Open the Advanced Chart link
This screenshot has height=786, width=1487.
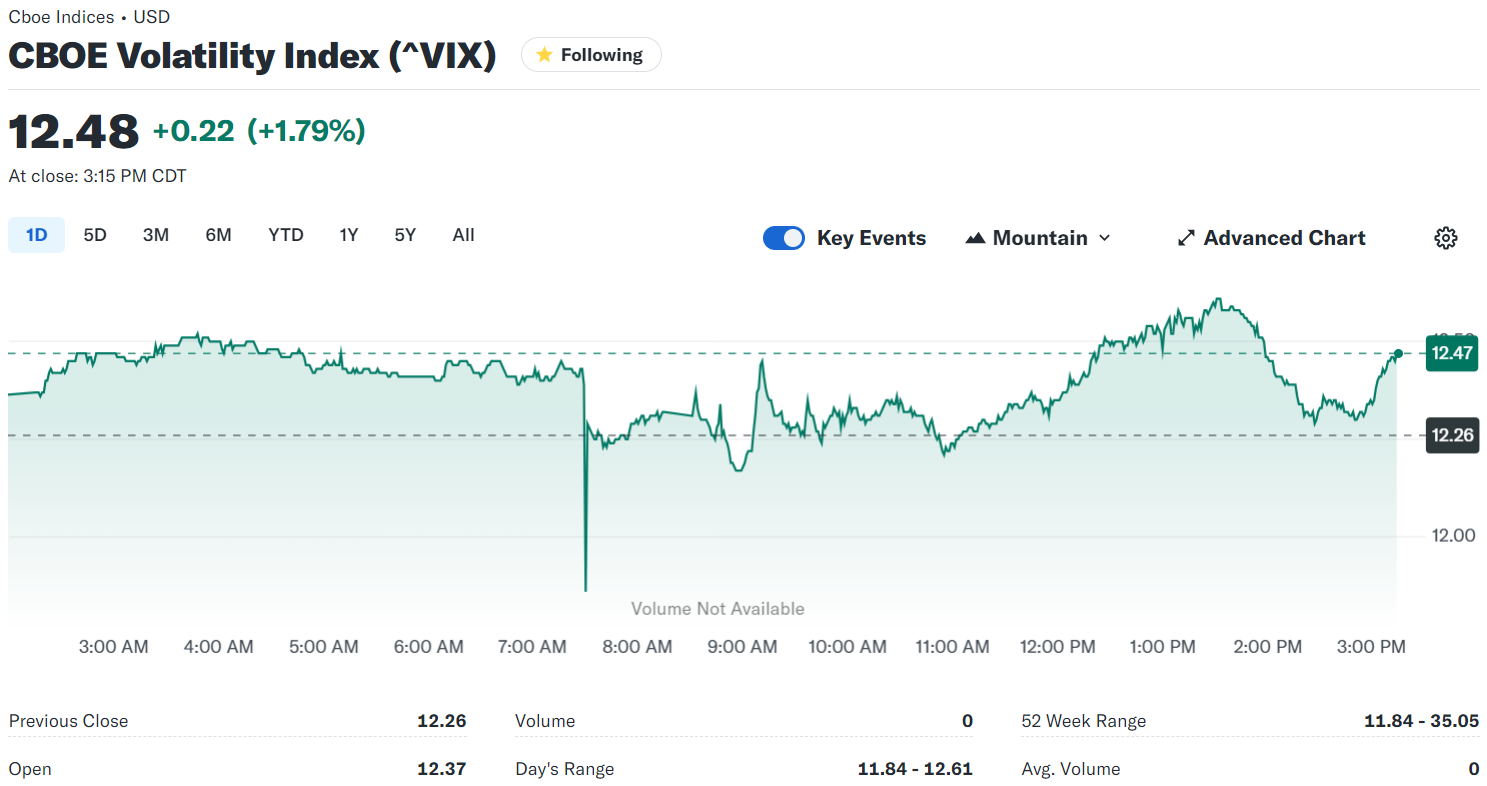pos(1271,238)
